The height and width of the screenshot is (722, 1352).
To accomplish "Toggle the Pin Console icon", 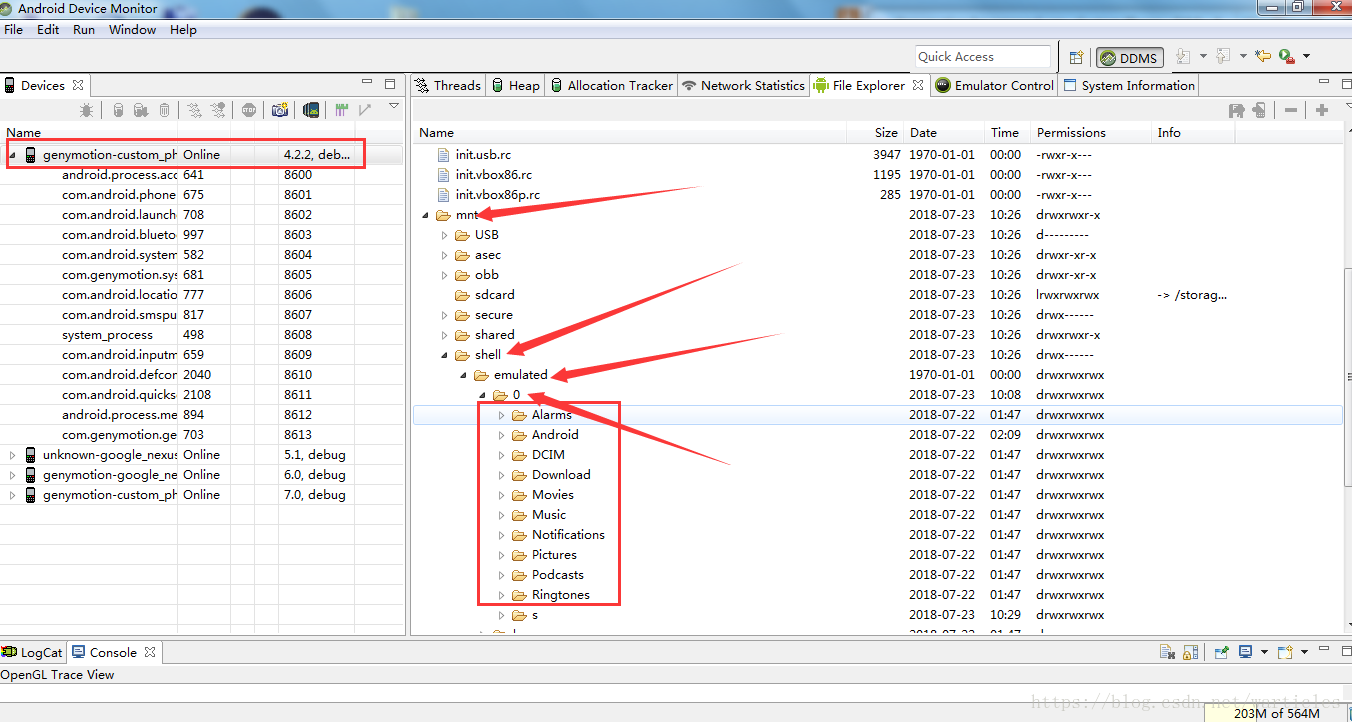I will tap(1221, 652).
